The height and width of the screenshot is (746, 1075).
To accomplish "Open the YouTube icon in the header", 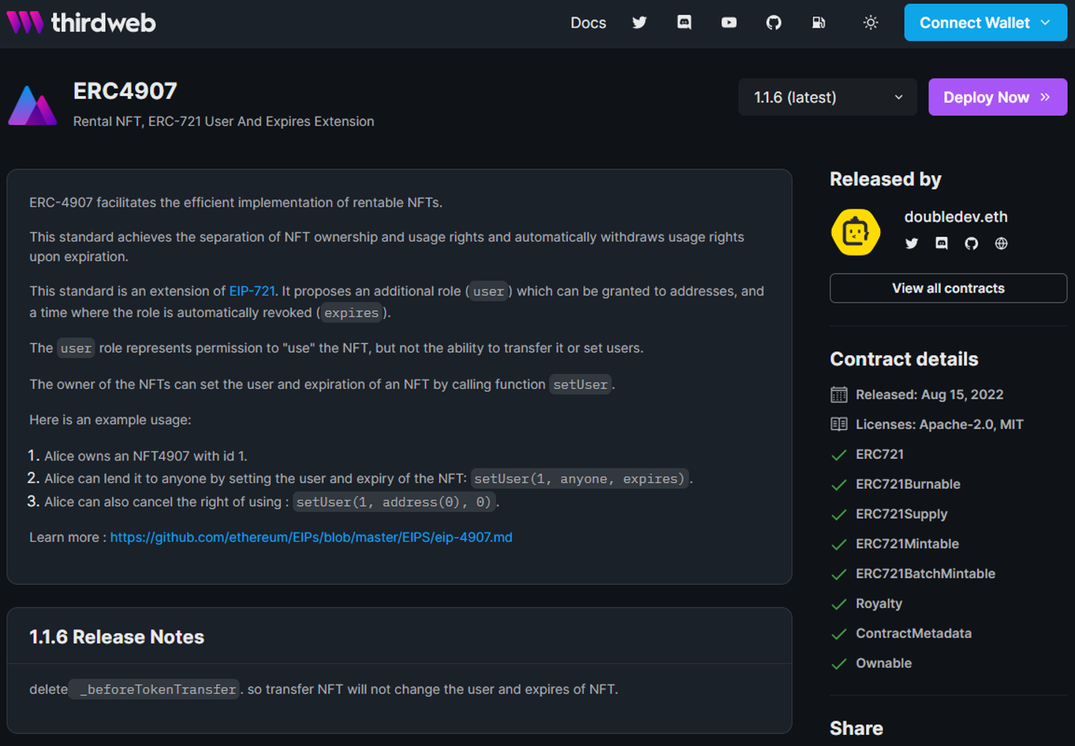I will click(729, 22).
